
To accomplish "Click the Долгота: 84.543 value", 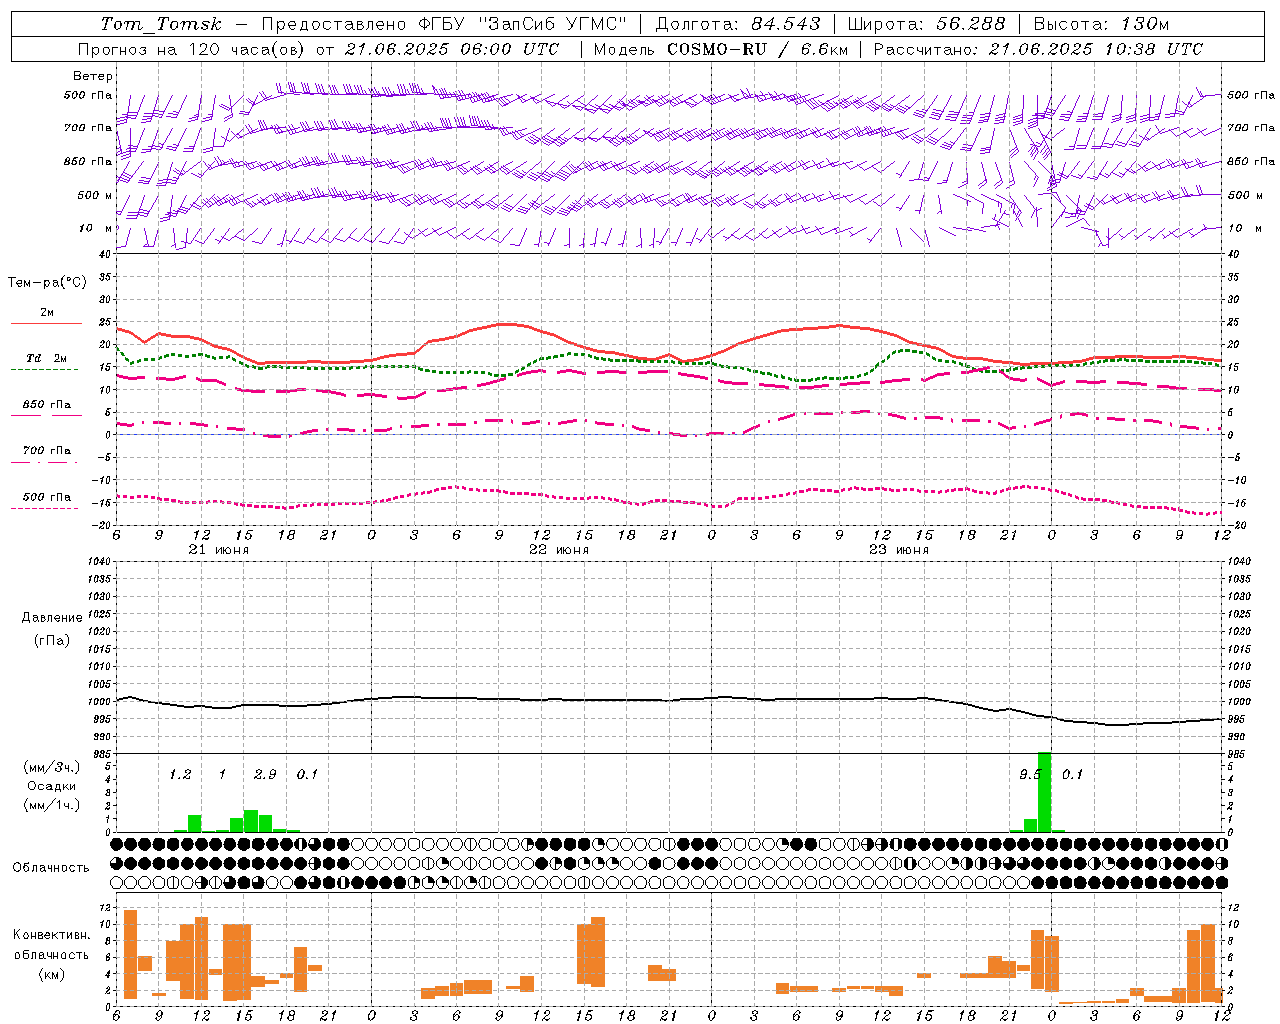I will (x=738, y=24).
